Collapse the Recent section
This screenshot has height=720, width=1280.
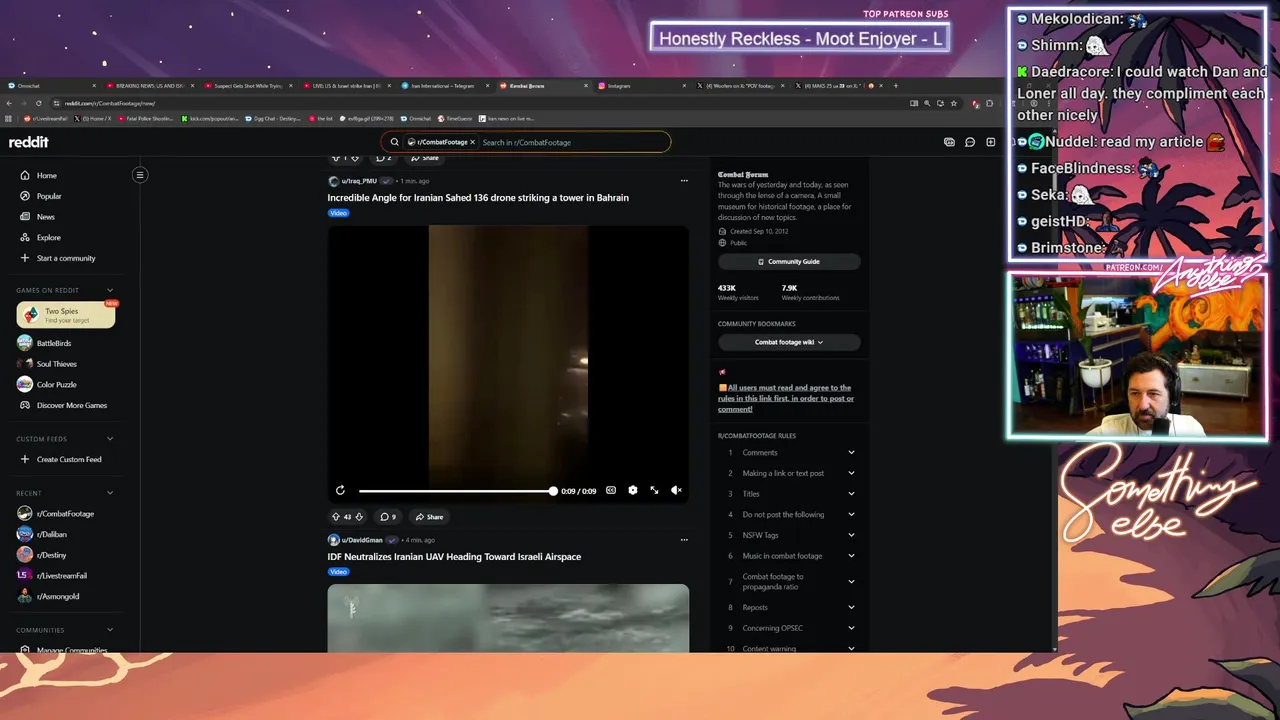click(110, 492)
